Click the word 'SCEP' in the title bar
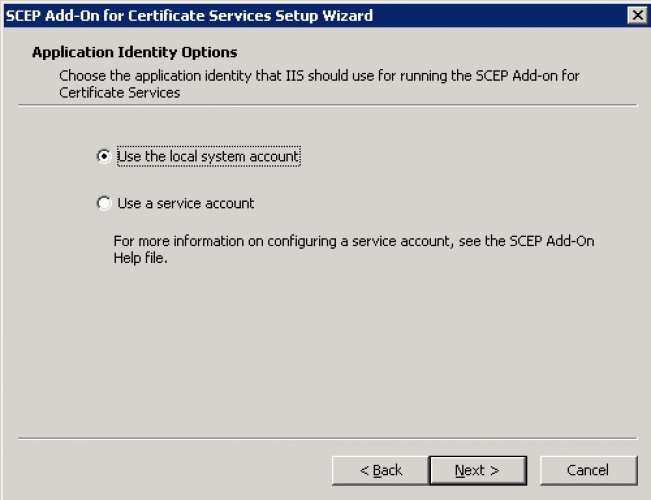651x500 pixels. coord(23,15)
